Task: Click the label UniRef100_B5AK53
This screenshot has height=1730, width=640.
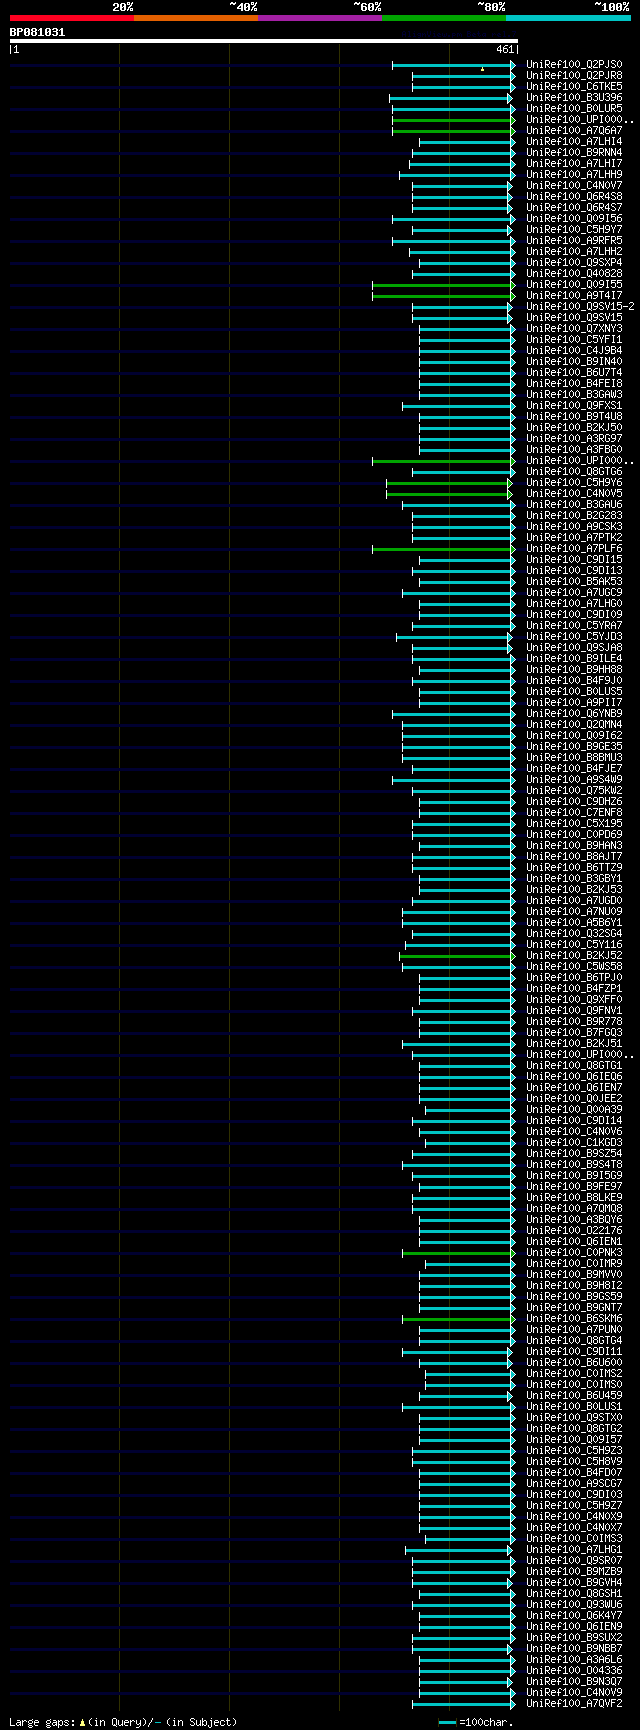Action: coord(574,581)
